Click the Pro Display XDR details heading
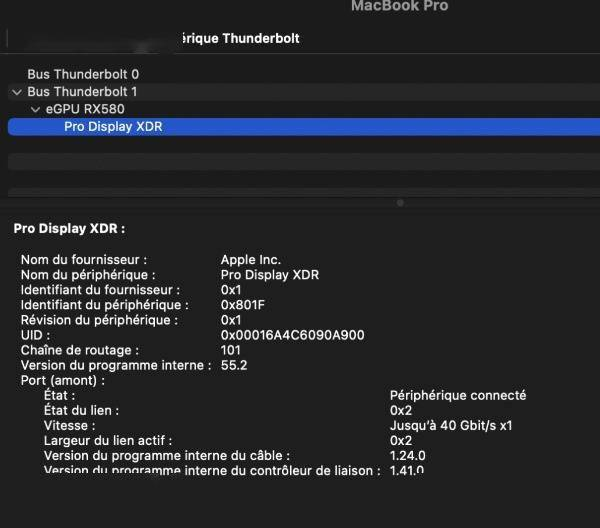 pyautogui.click(x=69, y=228)
